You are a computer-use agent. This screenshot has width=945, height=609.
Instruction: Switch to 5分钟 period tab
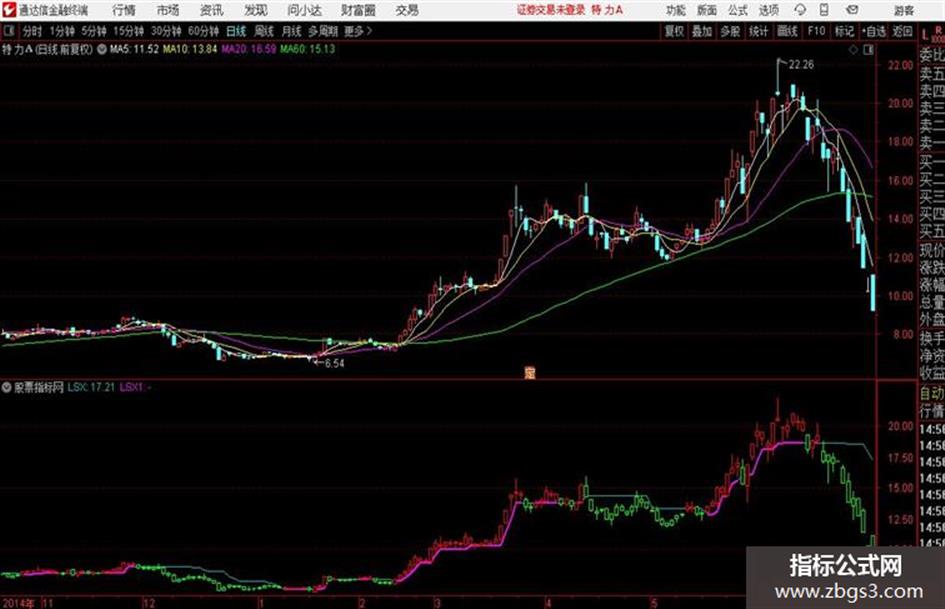[x=93, y=31]
